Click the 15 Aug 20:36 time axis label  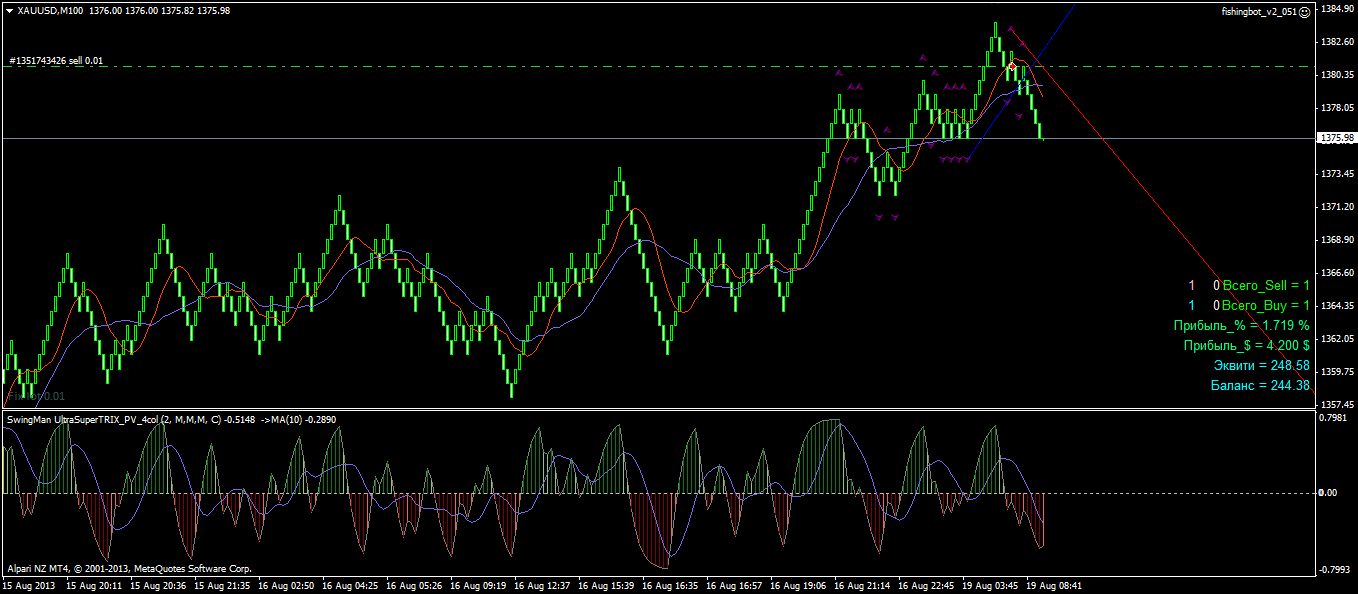[x=159, y=585]
